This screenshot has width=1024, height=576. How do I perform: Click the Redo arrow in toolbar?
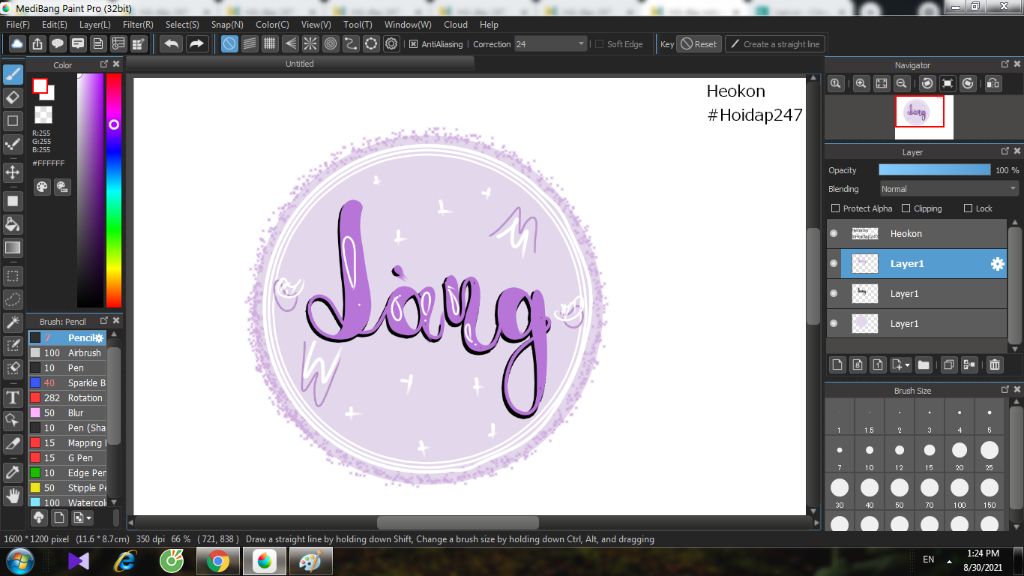click(196, 44)
